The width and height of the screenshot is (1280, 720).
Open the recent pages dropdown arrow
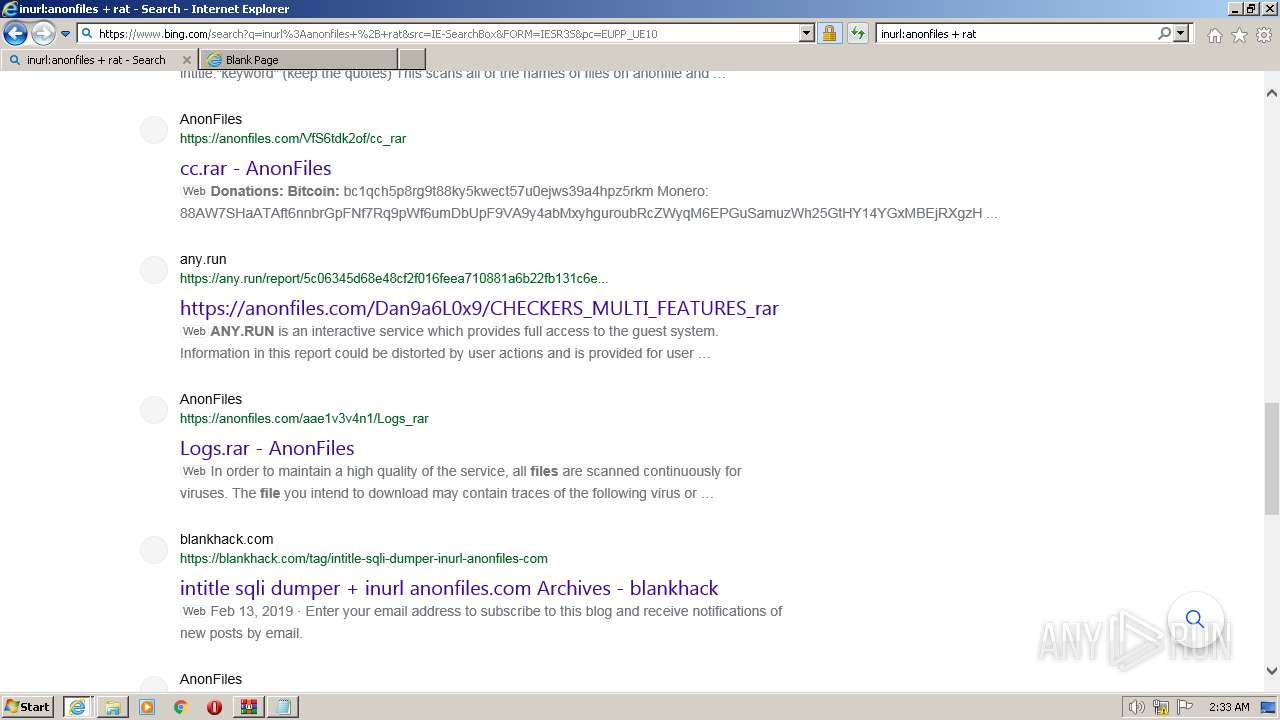(x=65, y=34)
